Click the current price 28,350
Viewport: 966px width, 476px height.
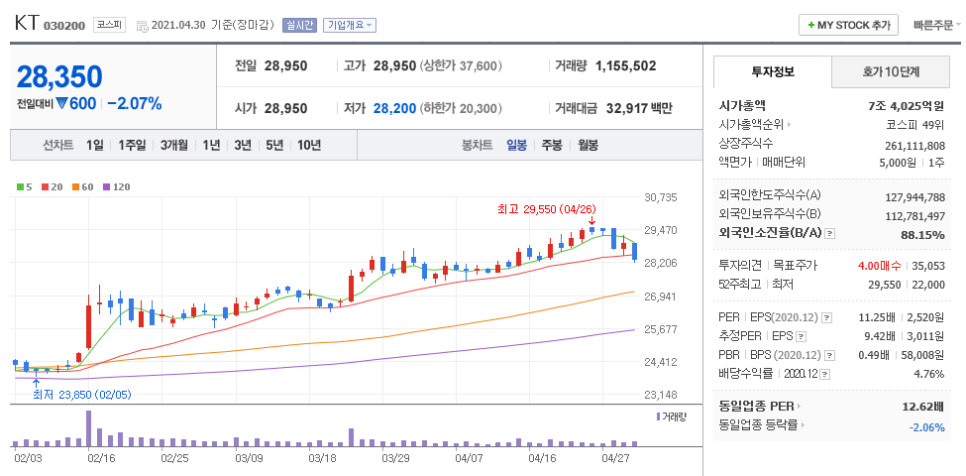[59, 76]
